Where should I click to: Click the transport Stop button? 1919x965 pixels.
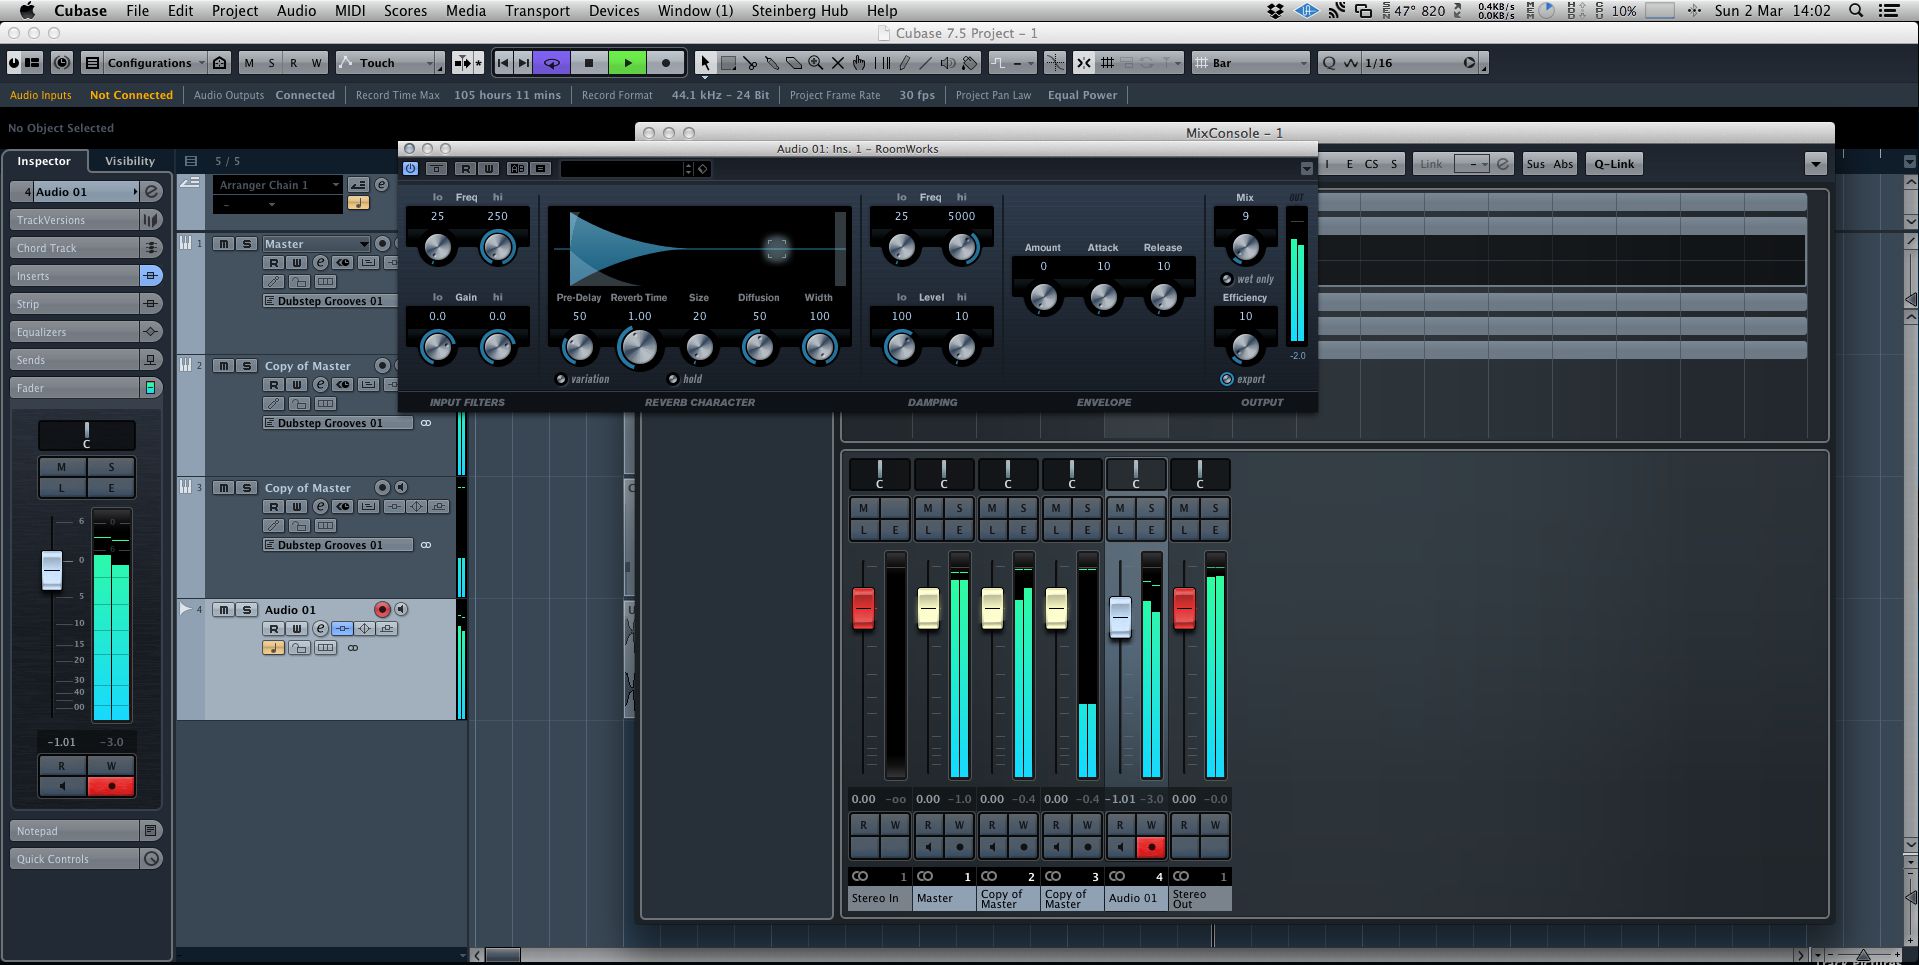tap(589, 63)
